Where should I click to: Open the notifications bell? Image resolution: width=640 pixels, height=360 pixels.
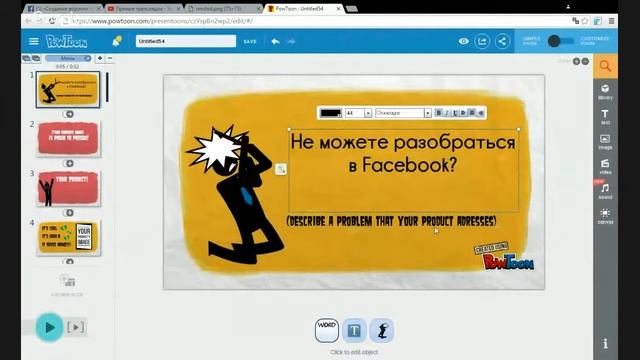[116, 41]
